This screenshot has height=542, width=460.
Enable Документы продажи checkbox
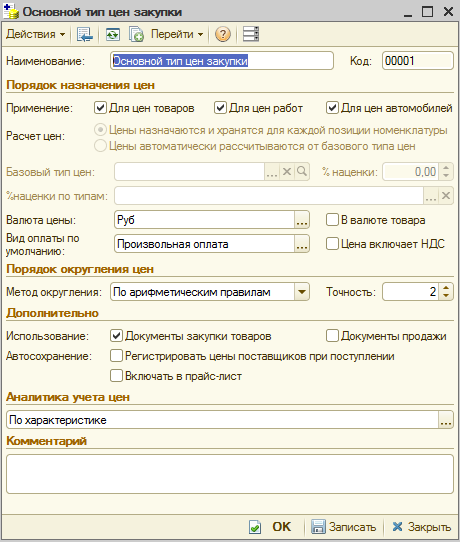pos(332,336)
